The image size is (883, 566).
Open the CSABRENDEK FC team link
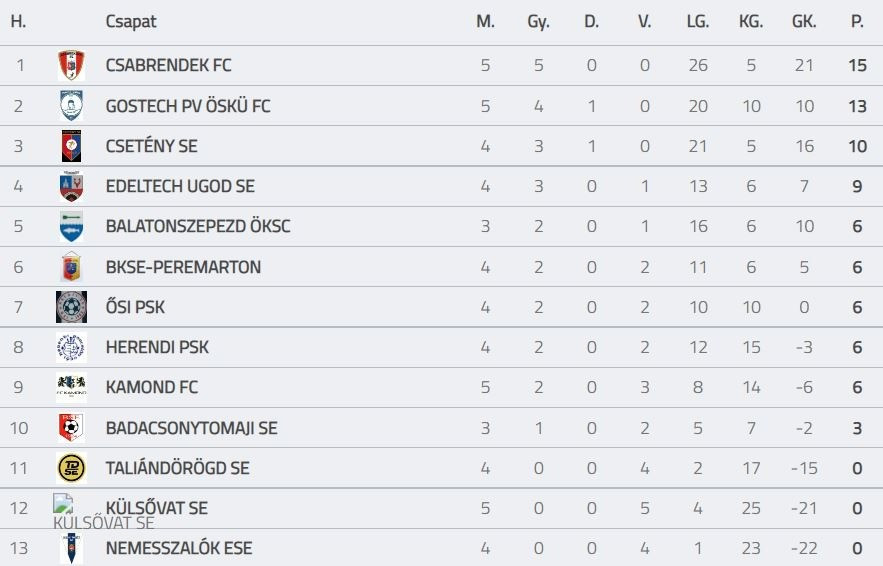click(x=168, y=66)
